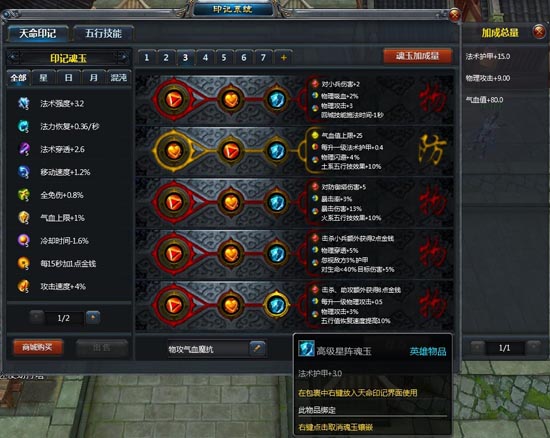This screenshot has height=438, width=550.
Task: Select the 移动速度+1.2% jade icon
Action: (x=24, y=172)
